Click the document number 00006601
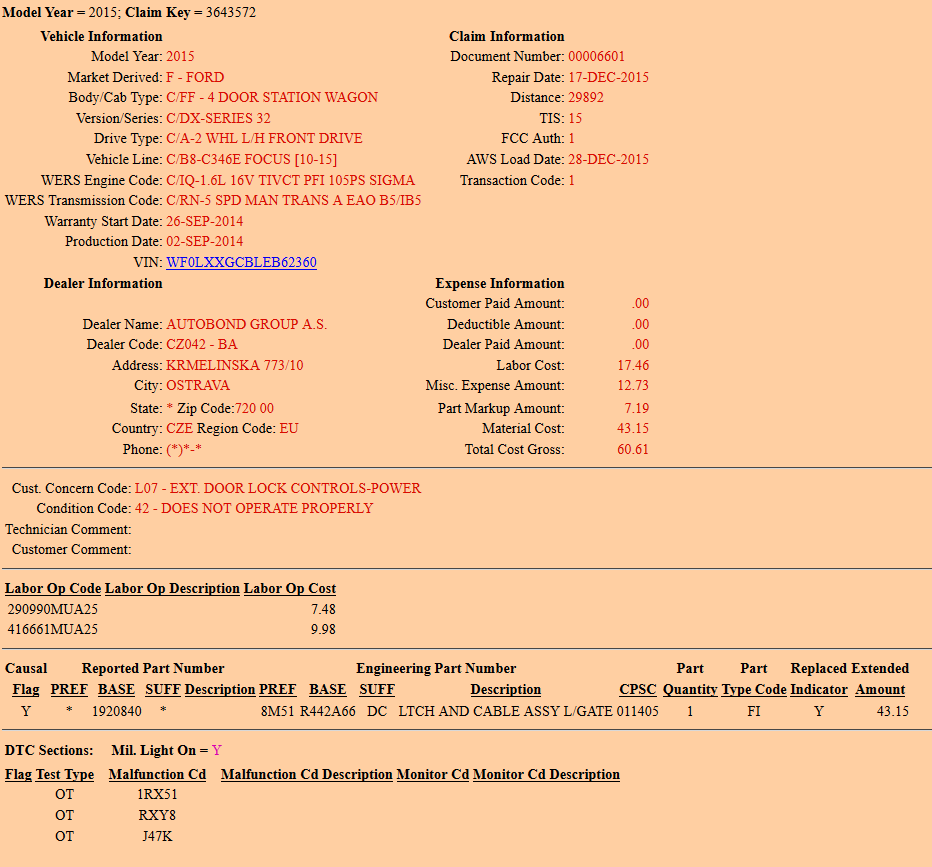This screenshot has height=867, width=932. [596, 57]
